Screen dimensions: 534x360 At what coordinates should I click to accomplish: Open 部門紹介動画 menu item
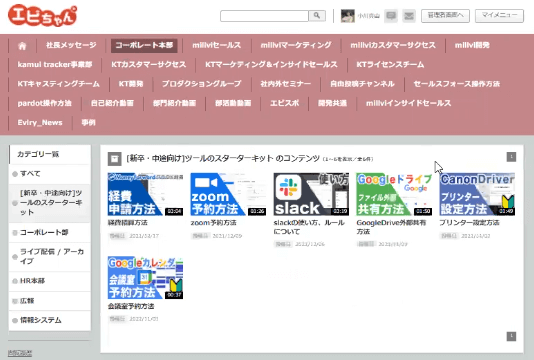[x=174, y=103]
